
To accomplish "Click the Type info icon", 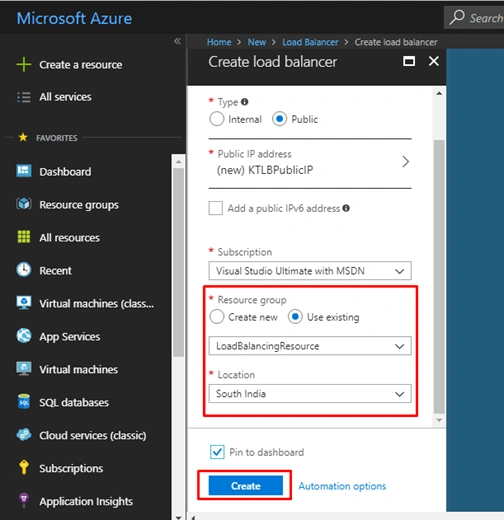I will 244,102.
